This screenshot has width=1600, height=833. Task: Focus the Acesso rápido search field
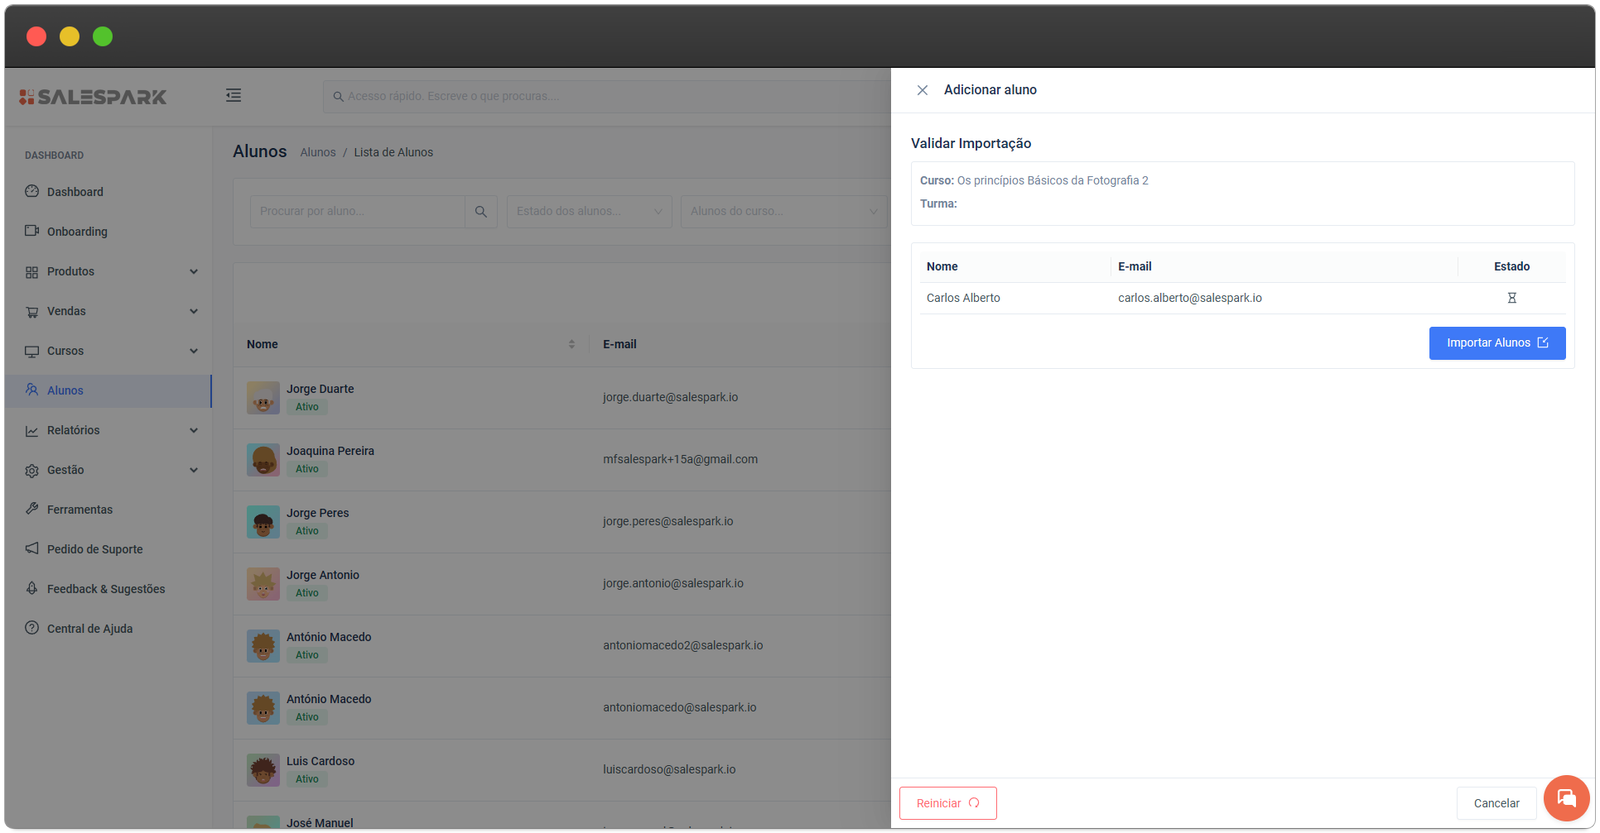click(600, 97)
